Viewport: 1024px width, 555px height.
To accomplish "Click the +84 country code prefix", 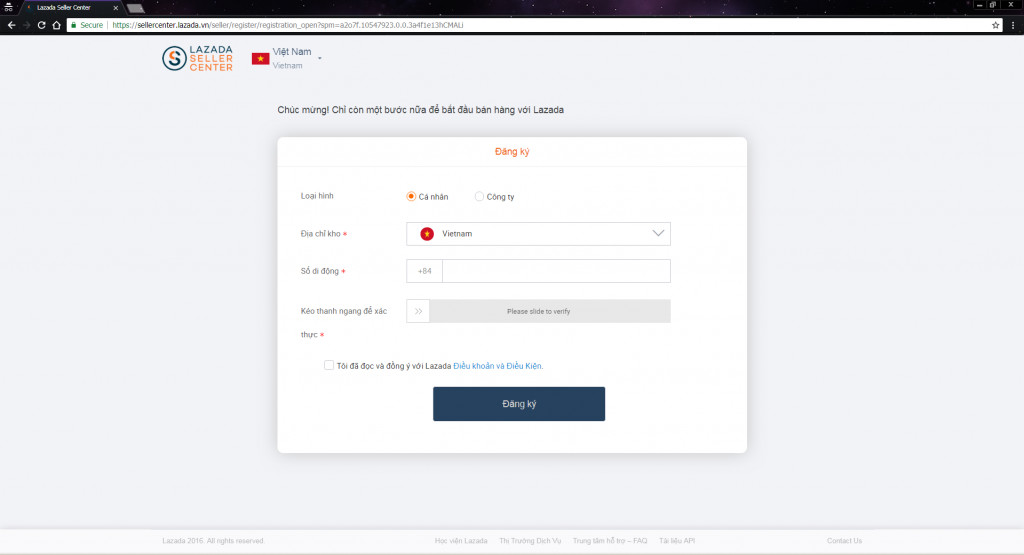I will point(424,271).
